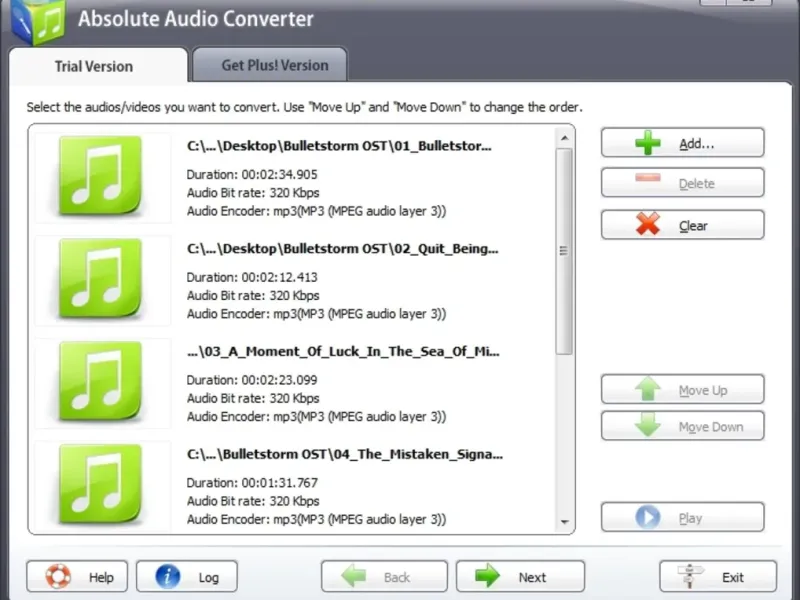The height and width of the screenshot is (600, 800).
Task: Select path ...\03_A_Moment_Of_Luck_In_The_Sea_Of_Mi...
Action: [343, 352]
